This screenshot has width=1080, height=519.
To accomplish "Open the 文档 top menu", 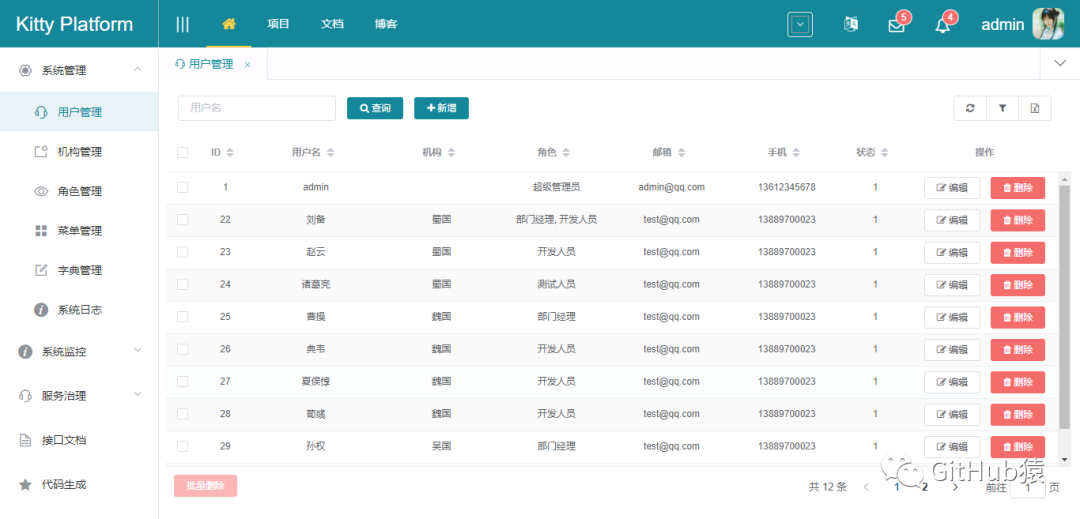I will (x=332, y=23).
